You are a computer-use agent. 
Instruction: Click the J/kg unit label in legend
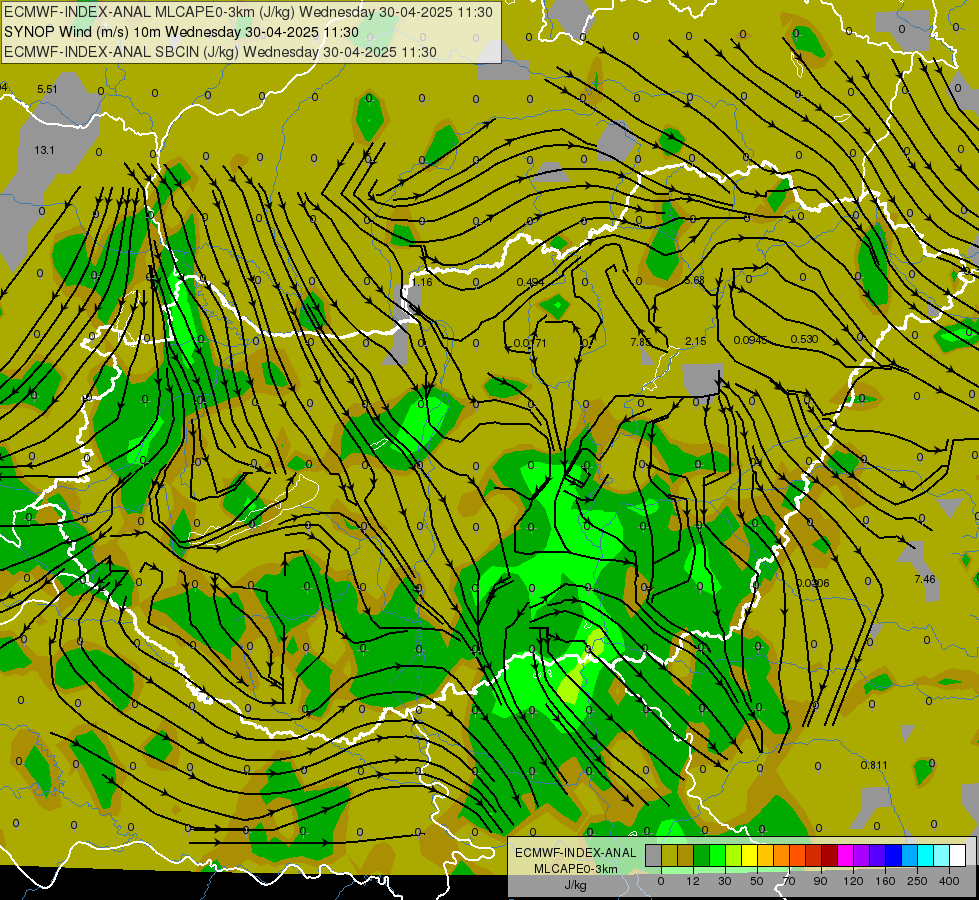coord(575,885)
